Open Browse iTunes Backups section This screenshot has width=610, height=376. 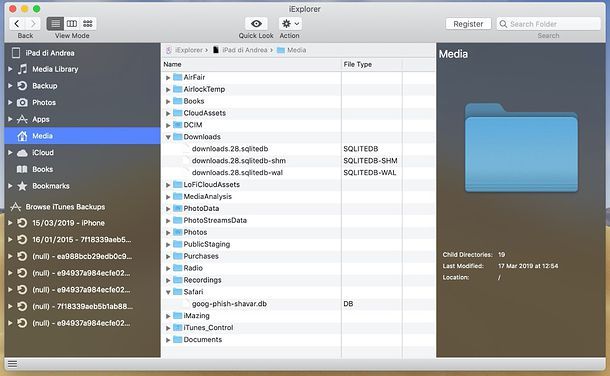65,207
